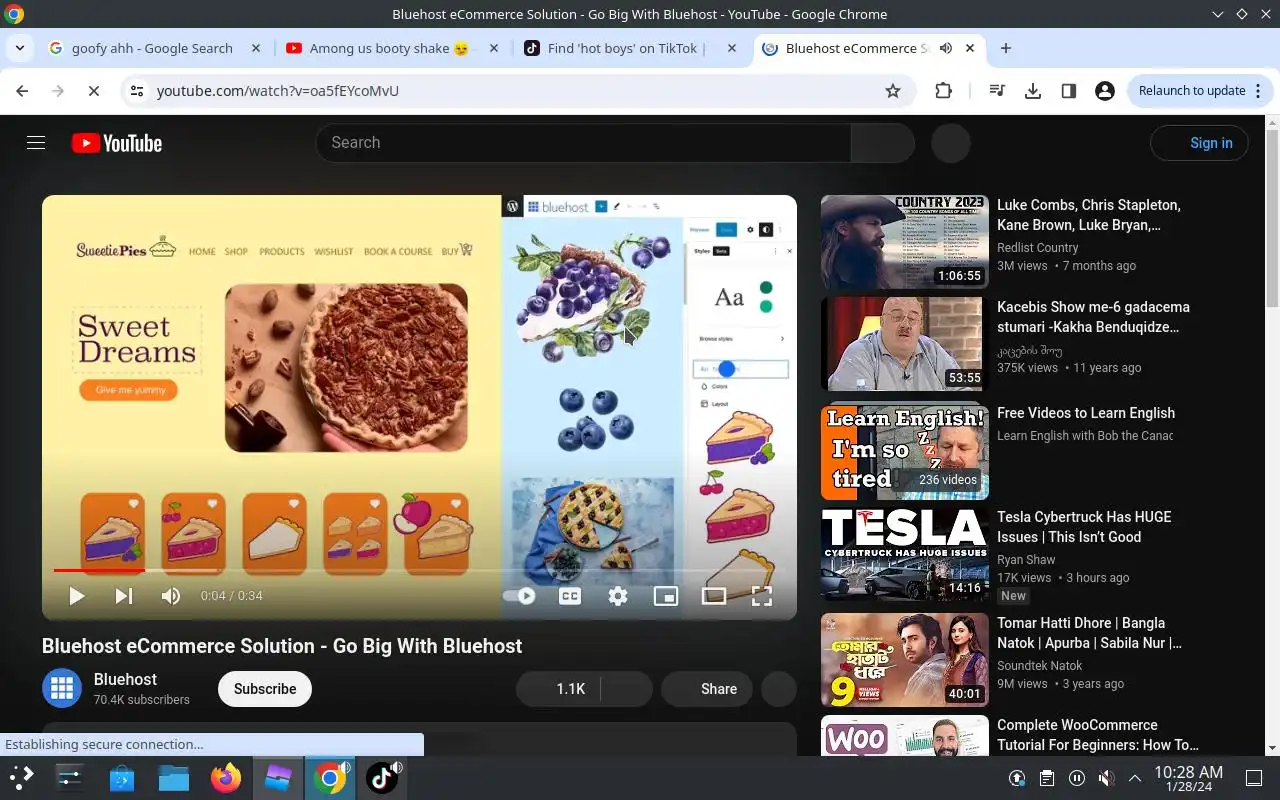Click Relaunch to update button
This screenshot has height=800, width=1280.
[1192, 90]
